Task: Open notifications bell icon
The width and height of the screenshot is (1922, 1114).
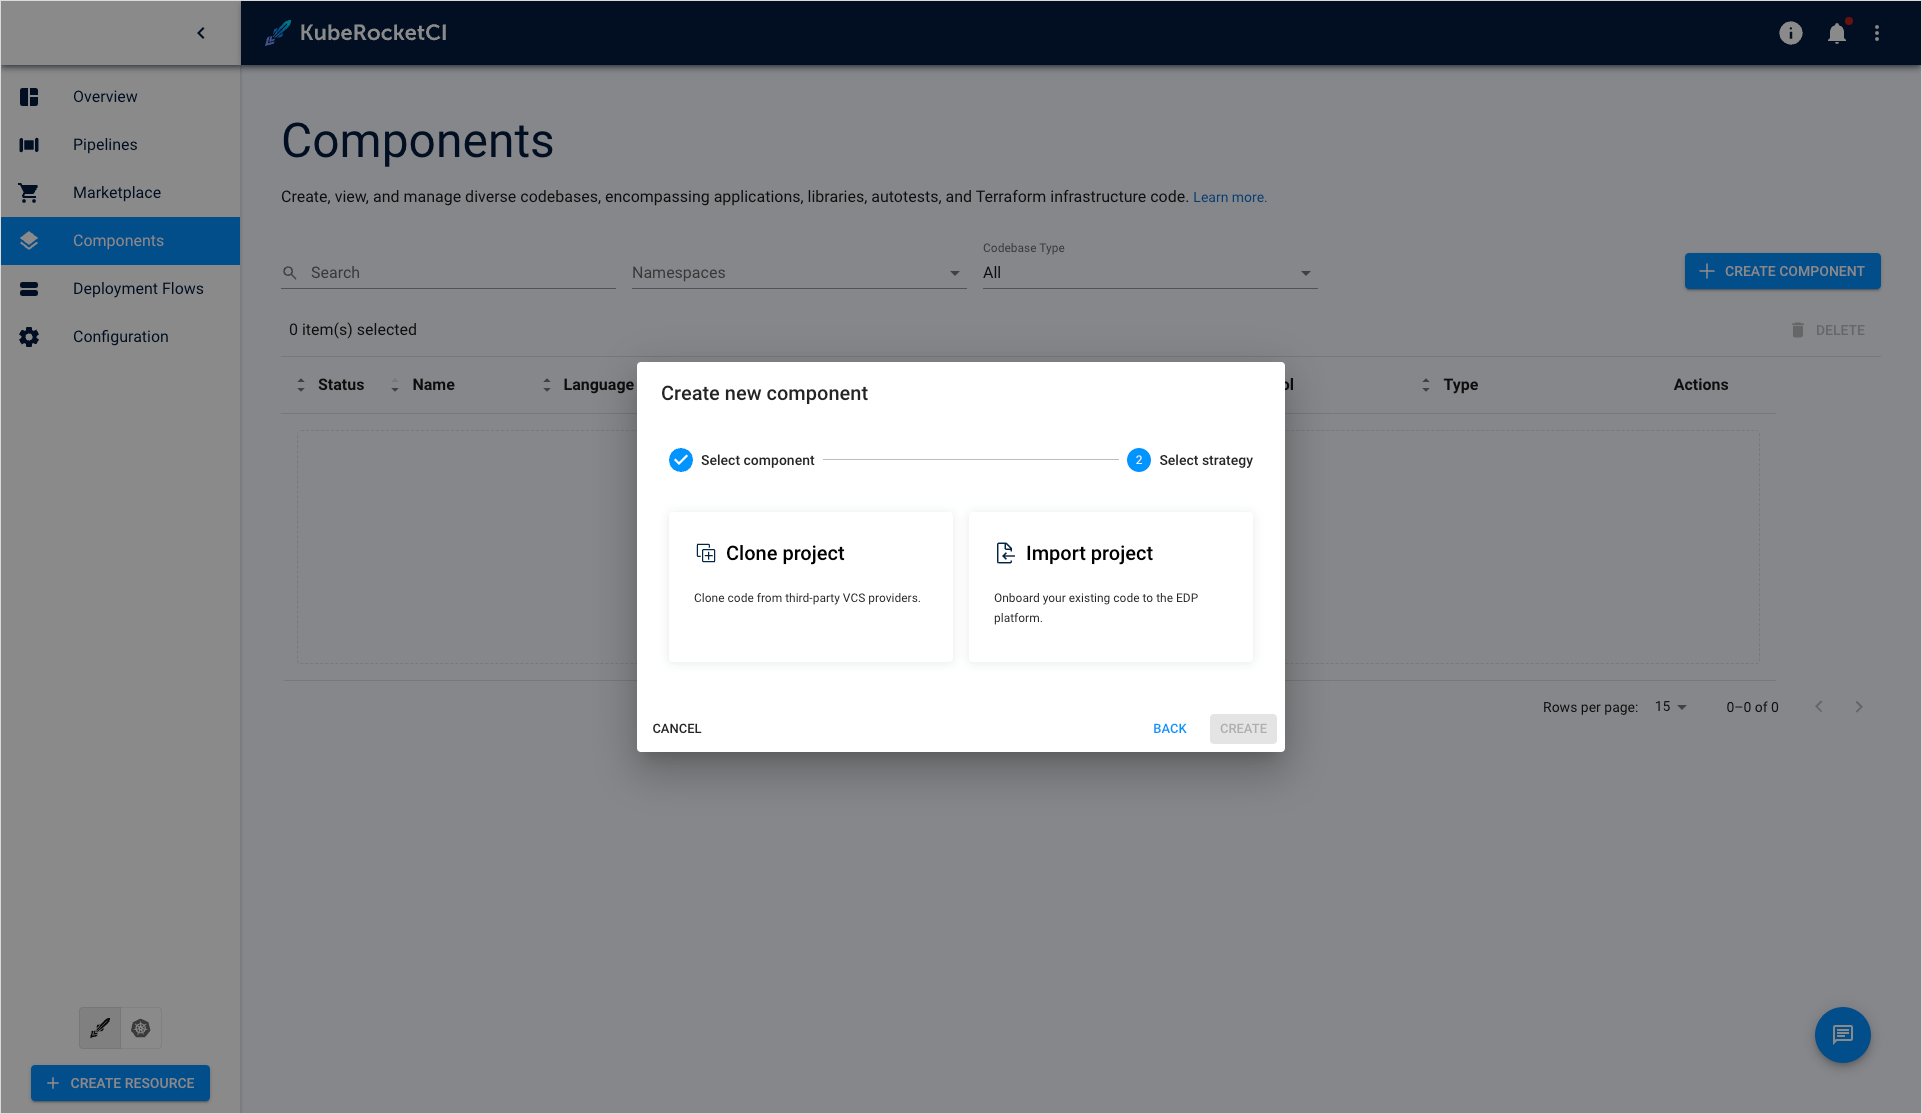Action: [1836, 33]
